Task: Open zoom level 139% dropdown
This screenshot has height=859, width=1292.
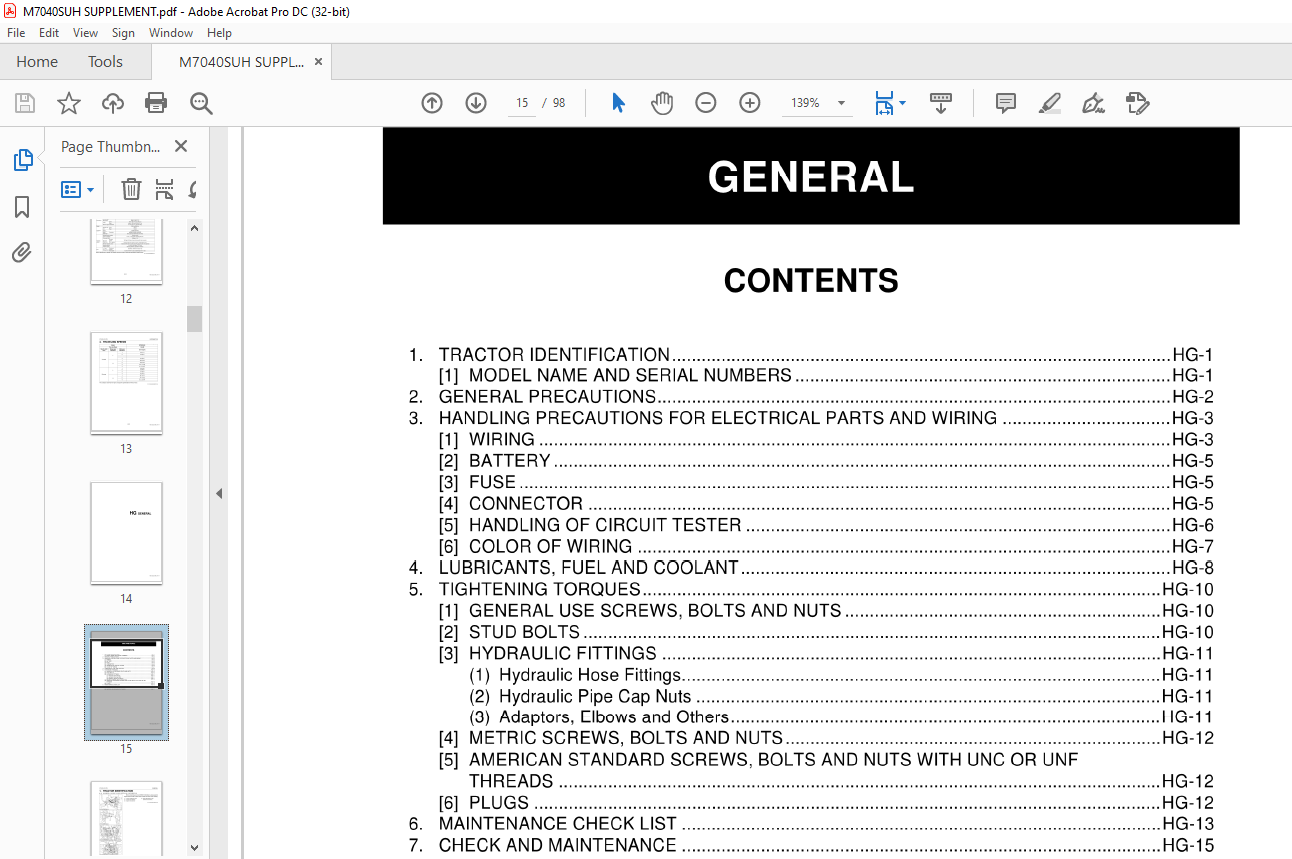Action: click(841, 103)
